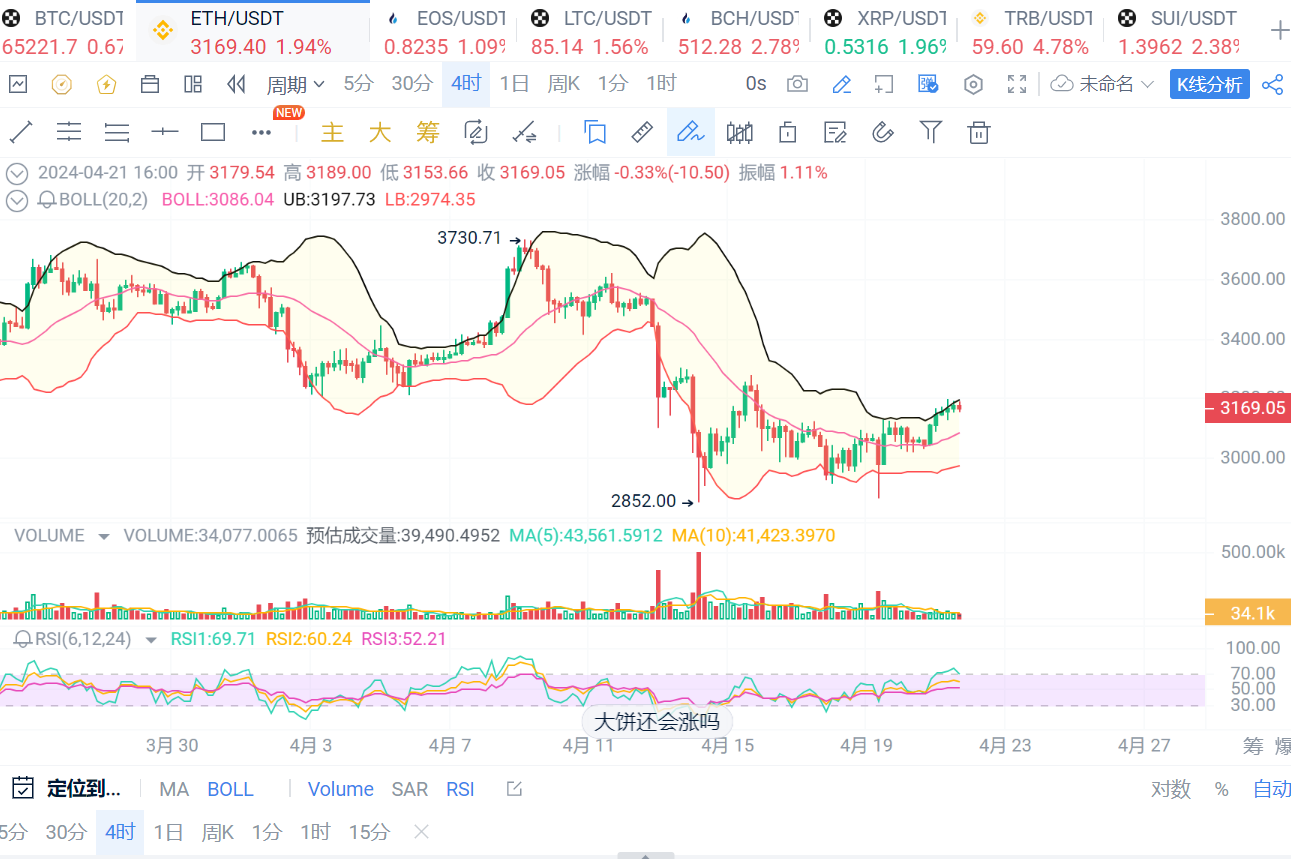Select the rectangle drawing tool
This screenshot has height=859, width=1291.
pos(213,132)
